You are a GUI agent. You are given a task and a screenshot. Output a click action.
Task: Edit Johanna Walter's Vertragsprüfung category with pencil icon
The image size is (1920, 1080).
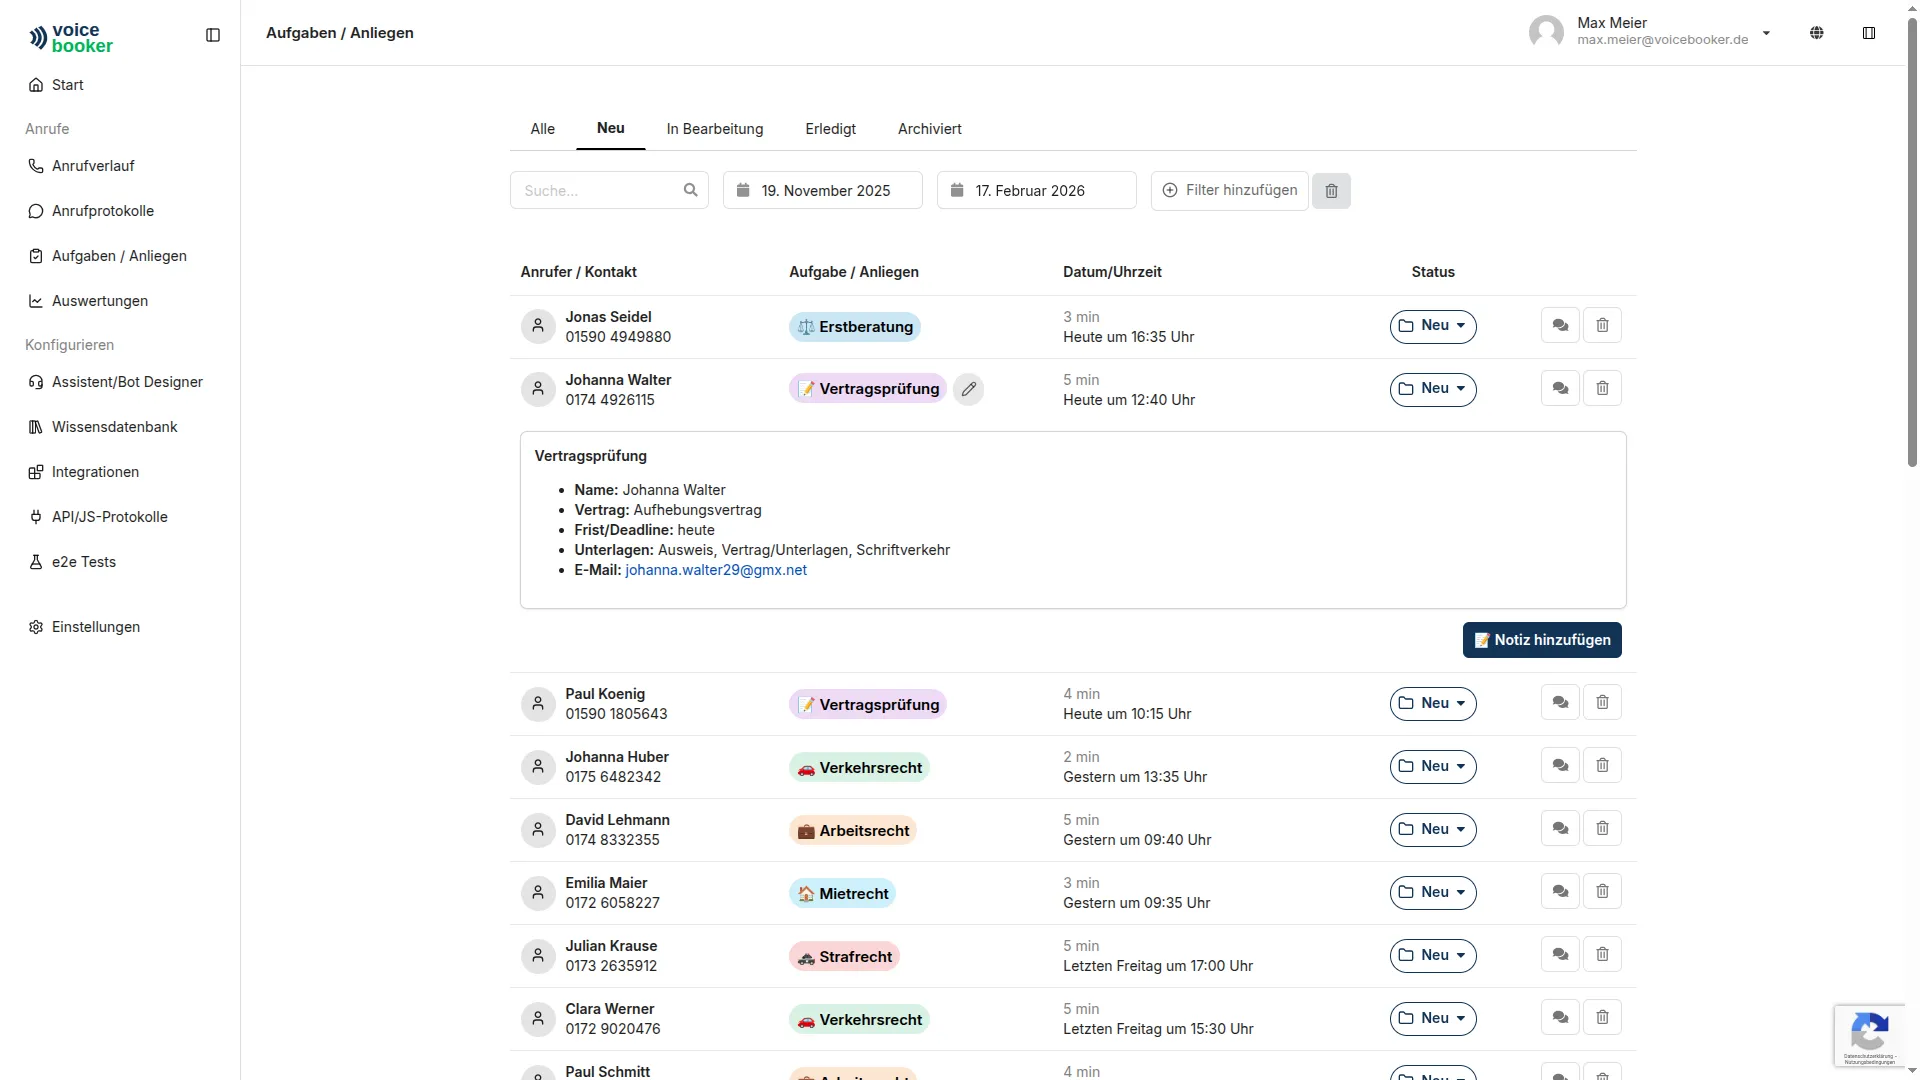point(967,389)
